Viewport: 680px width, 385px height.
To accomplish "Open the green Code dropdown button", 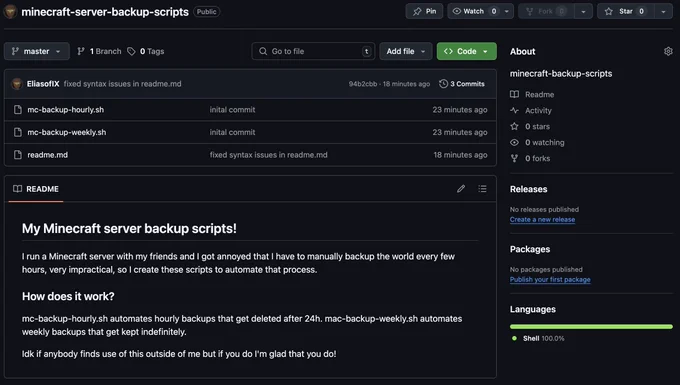I will click(467, 51).
